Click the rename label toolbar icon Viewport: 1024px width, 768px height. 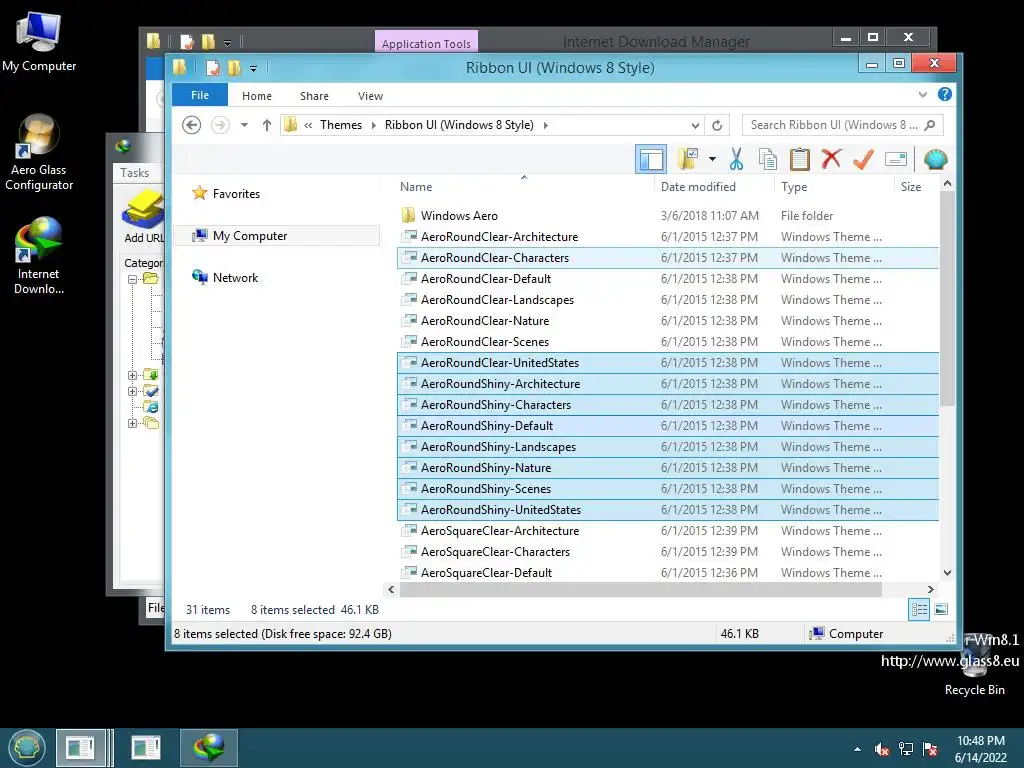pyautogui.click(x=895, y=159)
